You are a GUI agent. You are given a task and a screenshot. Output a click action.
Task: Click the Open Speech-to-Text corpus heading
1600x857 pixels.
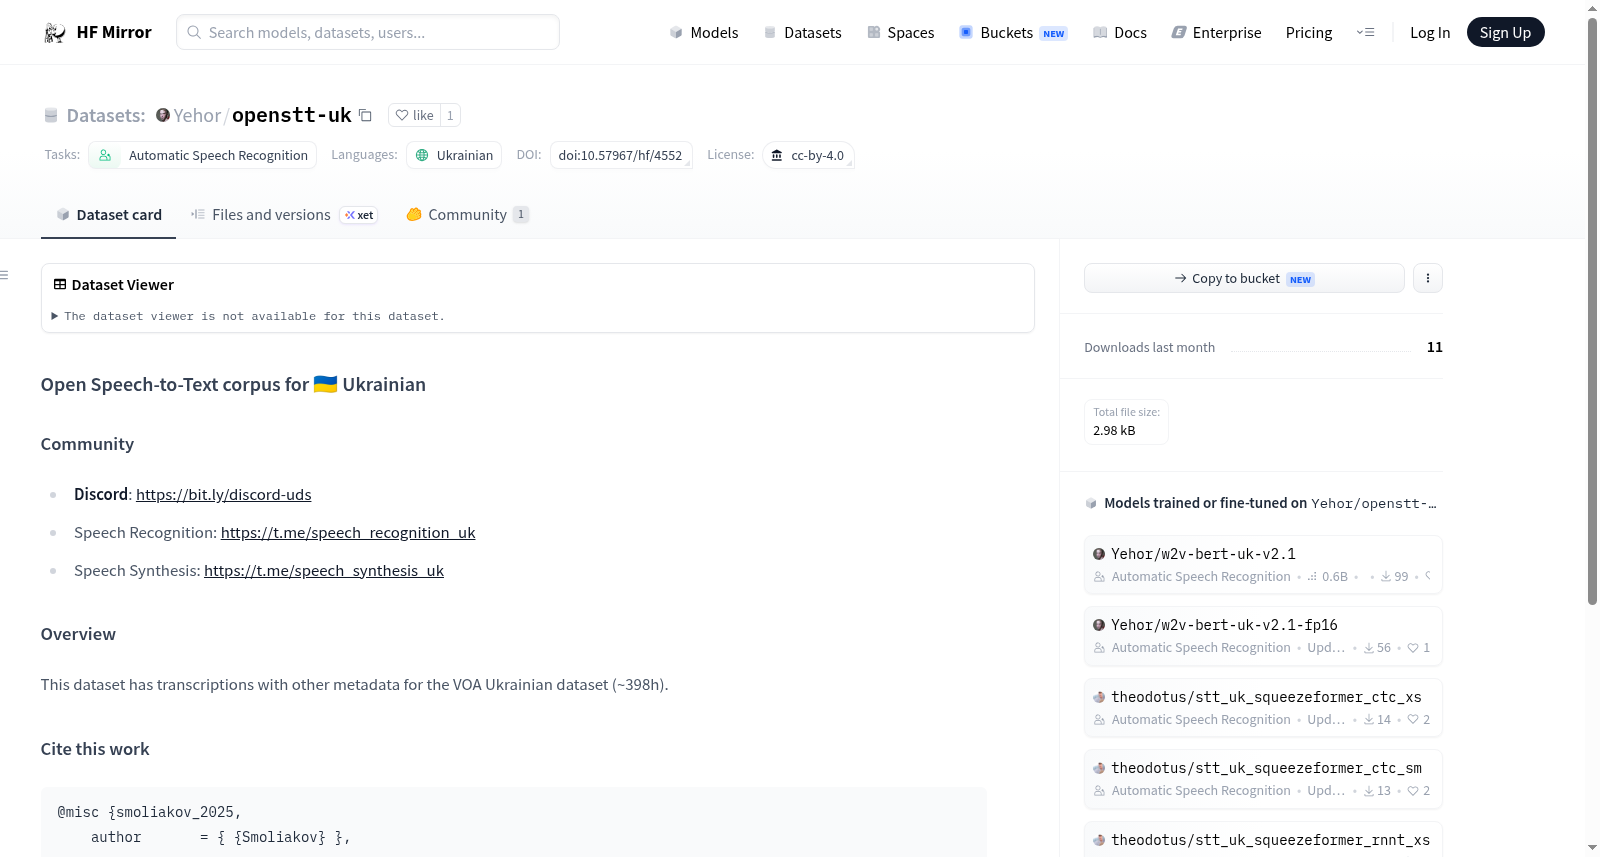coord(233,385)
